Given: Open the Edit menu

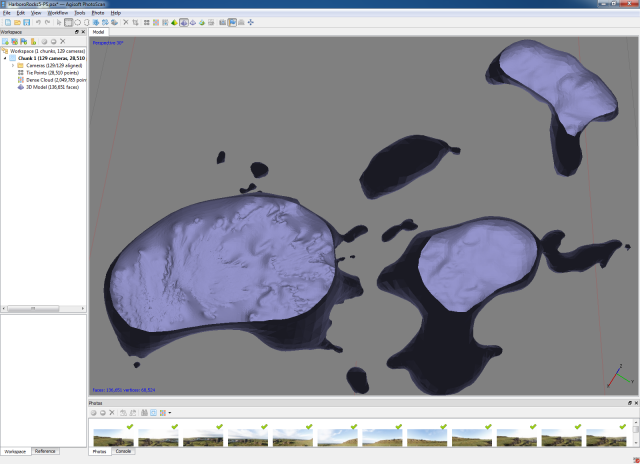Looking at the screenshot, I should tap(20, 13).
